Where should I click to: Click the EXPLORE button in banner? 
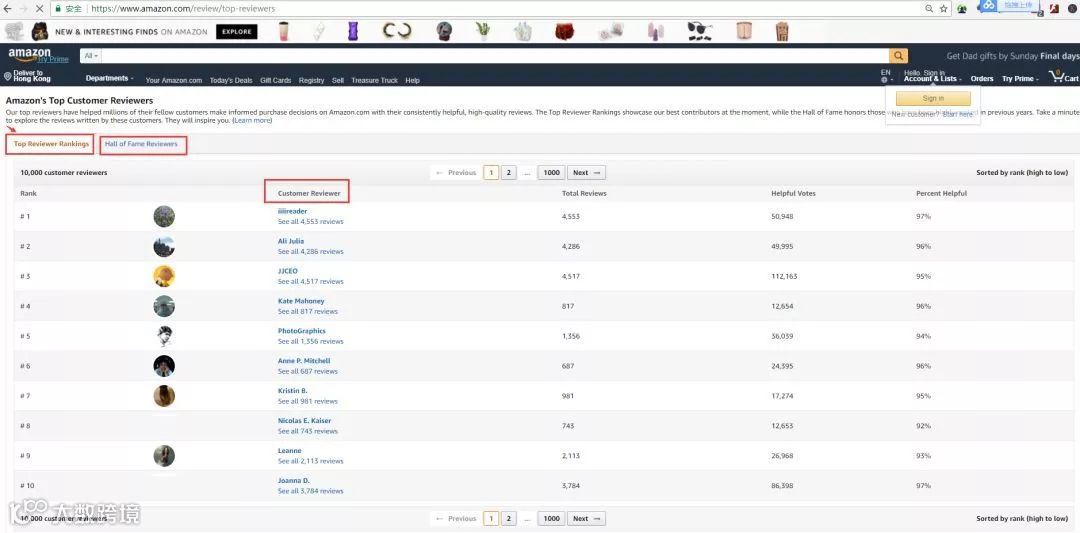(236, 32)
